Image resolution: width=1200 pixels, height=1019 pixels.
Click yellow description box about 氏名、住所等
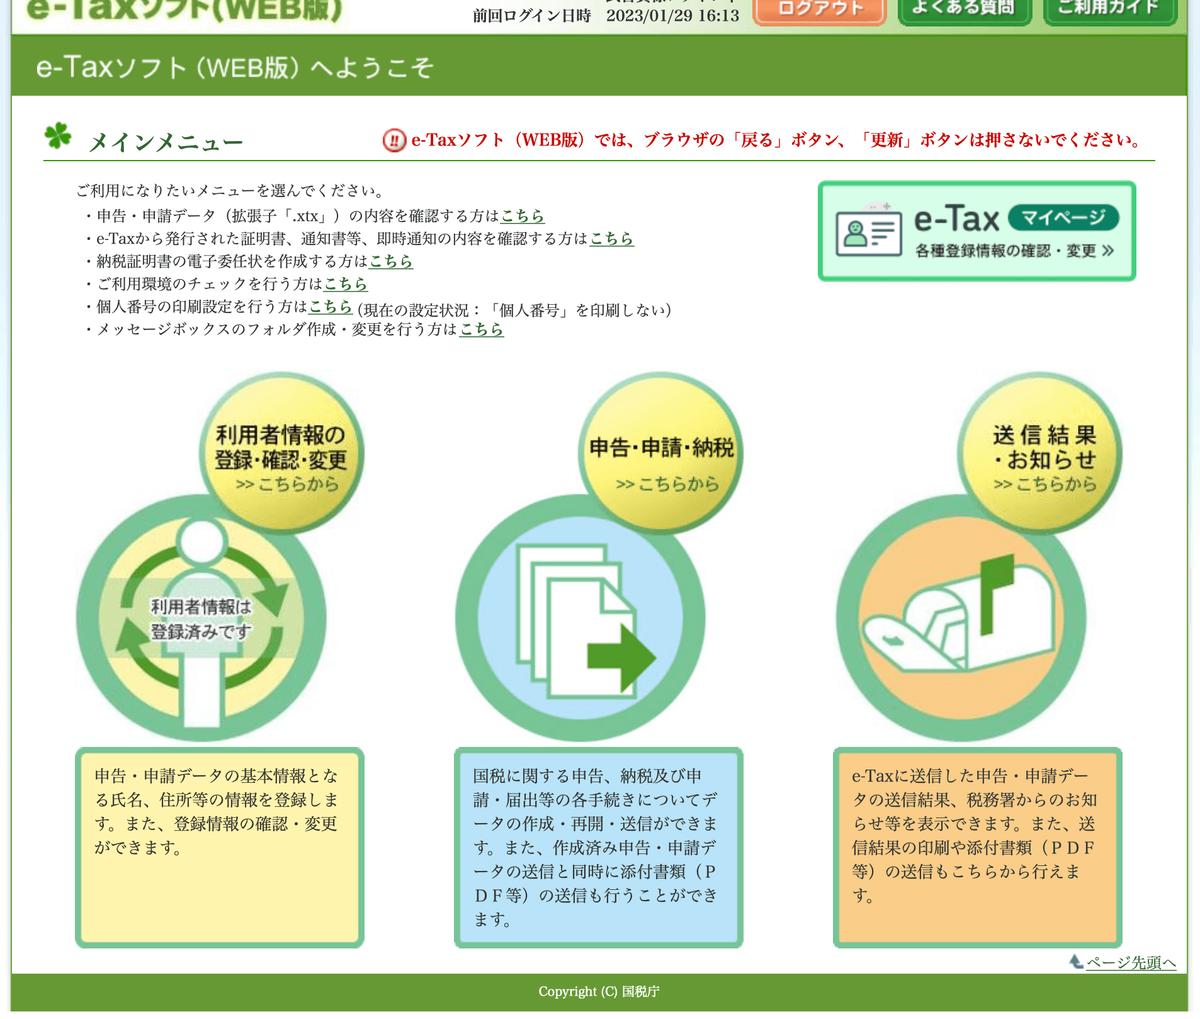220,847
